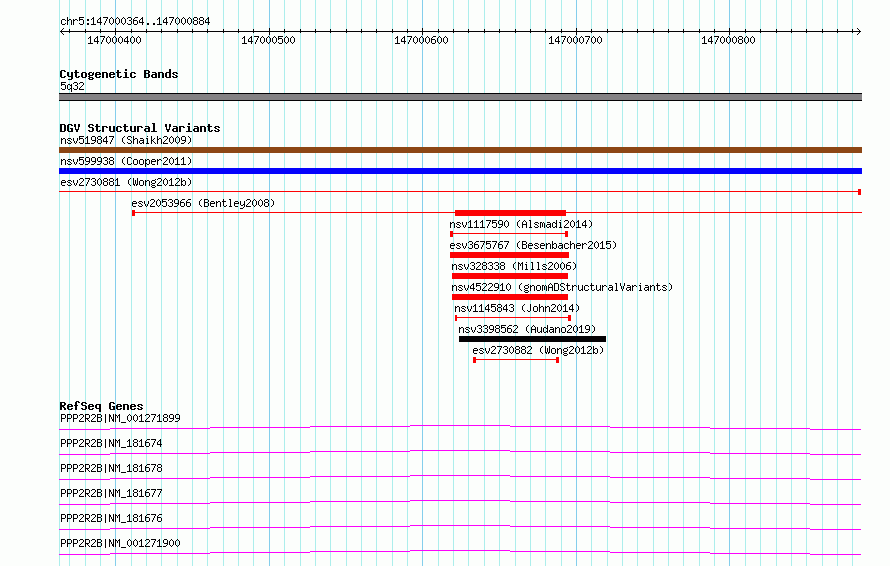Open variant nsv519847 (Shaikh2009) label
The width and height of the screenshot is (890, 566).
point(126,140)
